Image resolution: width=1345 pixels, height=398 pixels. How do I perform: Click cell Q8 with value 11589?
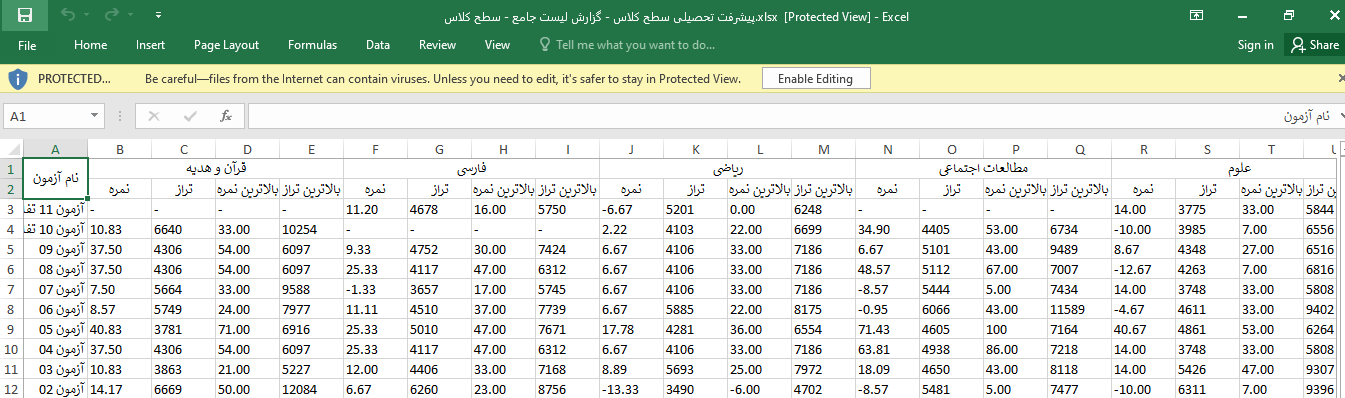point(1079,310)
